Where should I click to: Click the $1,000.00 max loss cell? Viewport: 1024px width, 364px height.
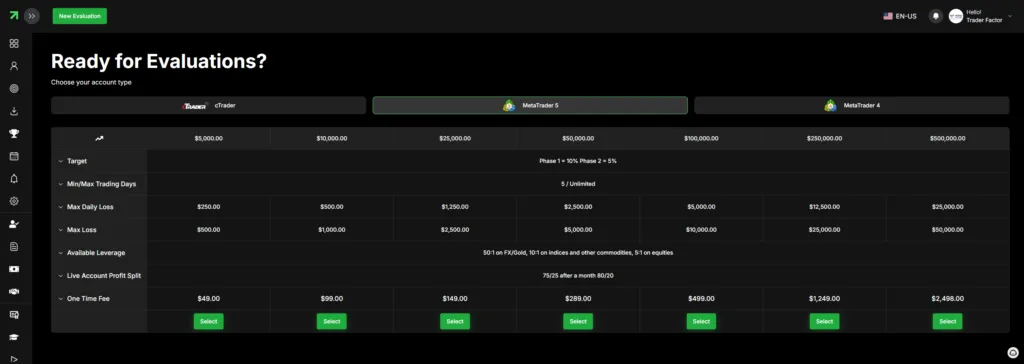332,230
